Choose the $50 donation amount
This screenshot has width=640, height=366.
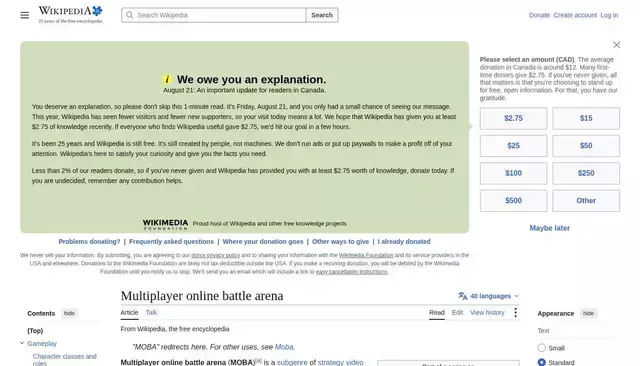[586, 146]
